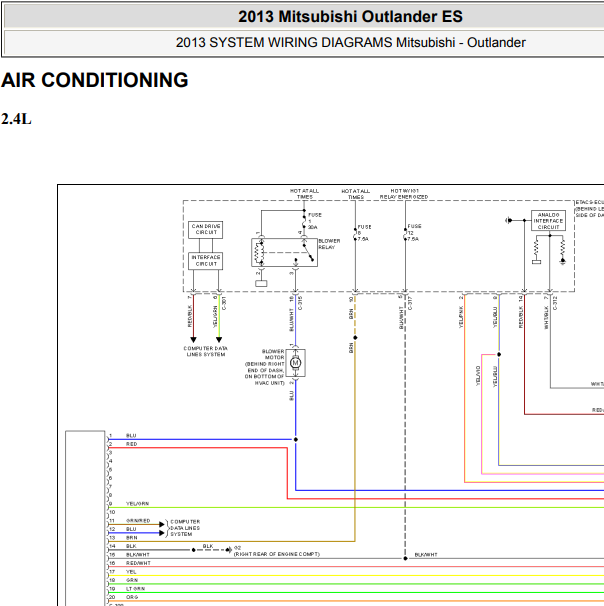Click "COMPUTER DATA LINES SYSTEM" beside pins 11-13
The image size is (604, 606).
click(x=185, y=528)
